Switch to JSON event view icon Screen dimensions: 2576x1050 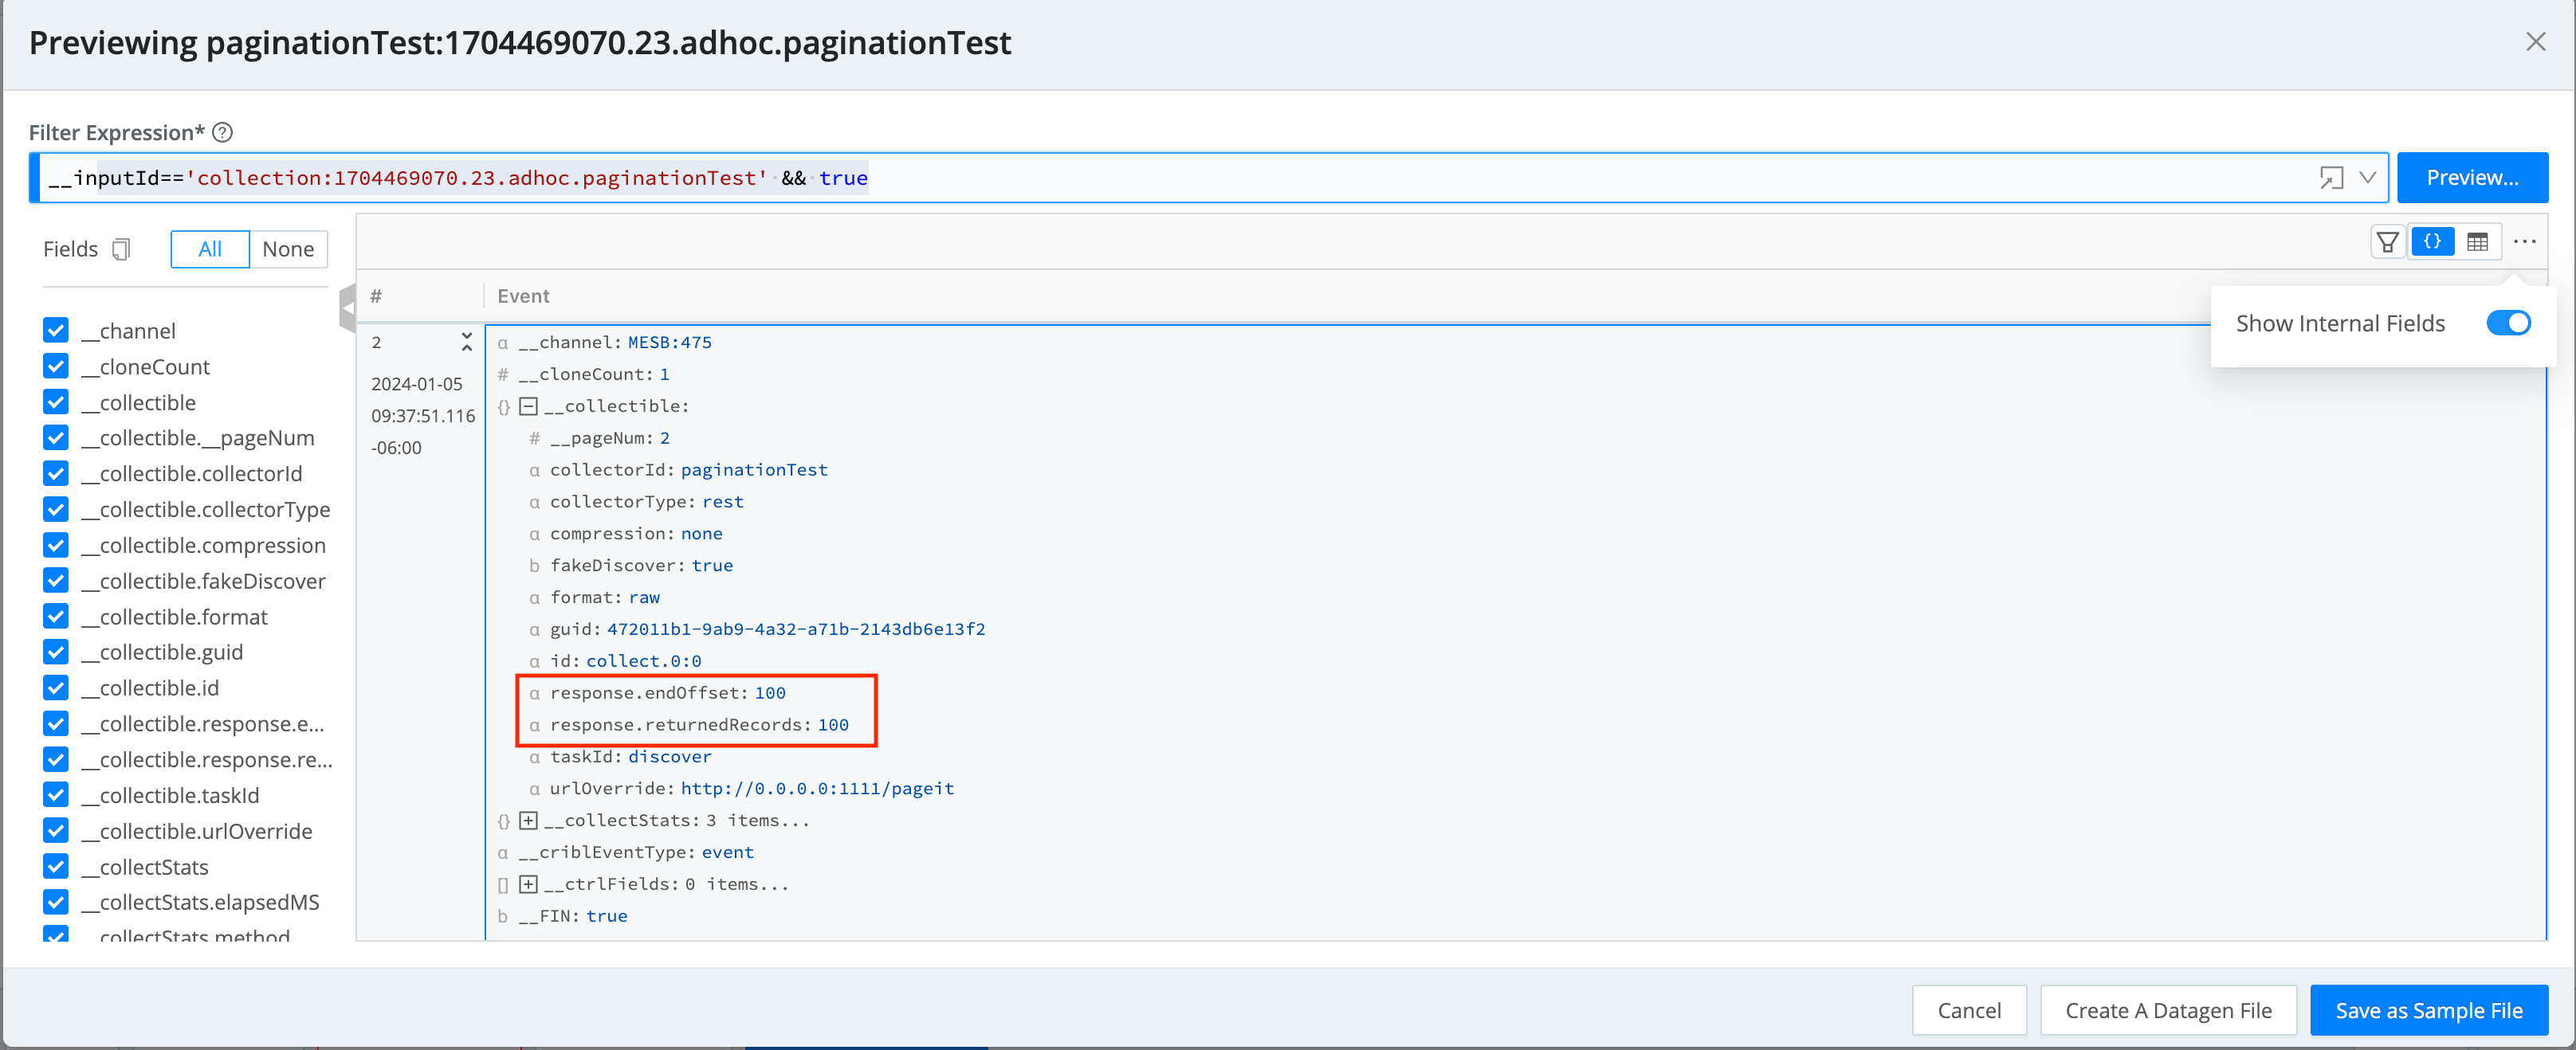coord(2432,242)
